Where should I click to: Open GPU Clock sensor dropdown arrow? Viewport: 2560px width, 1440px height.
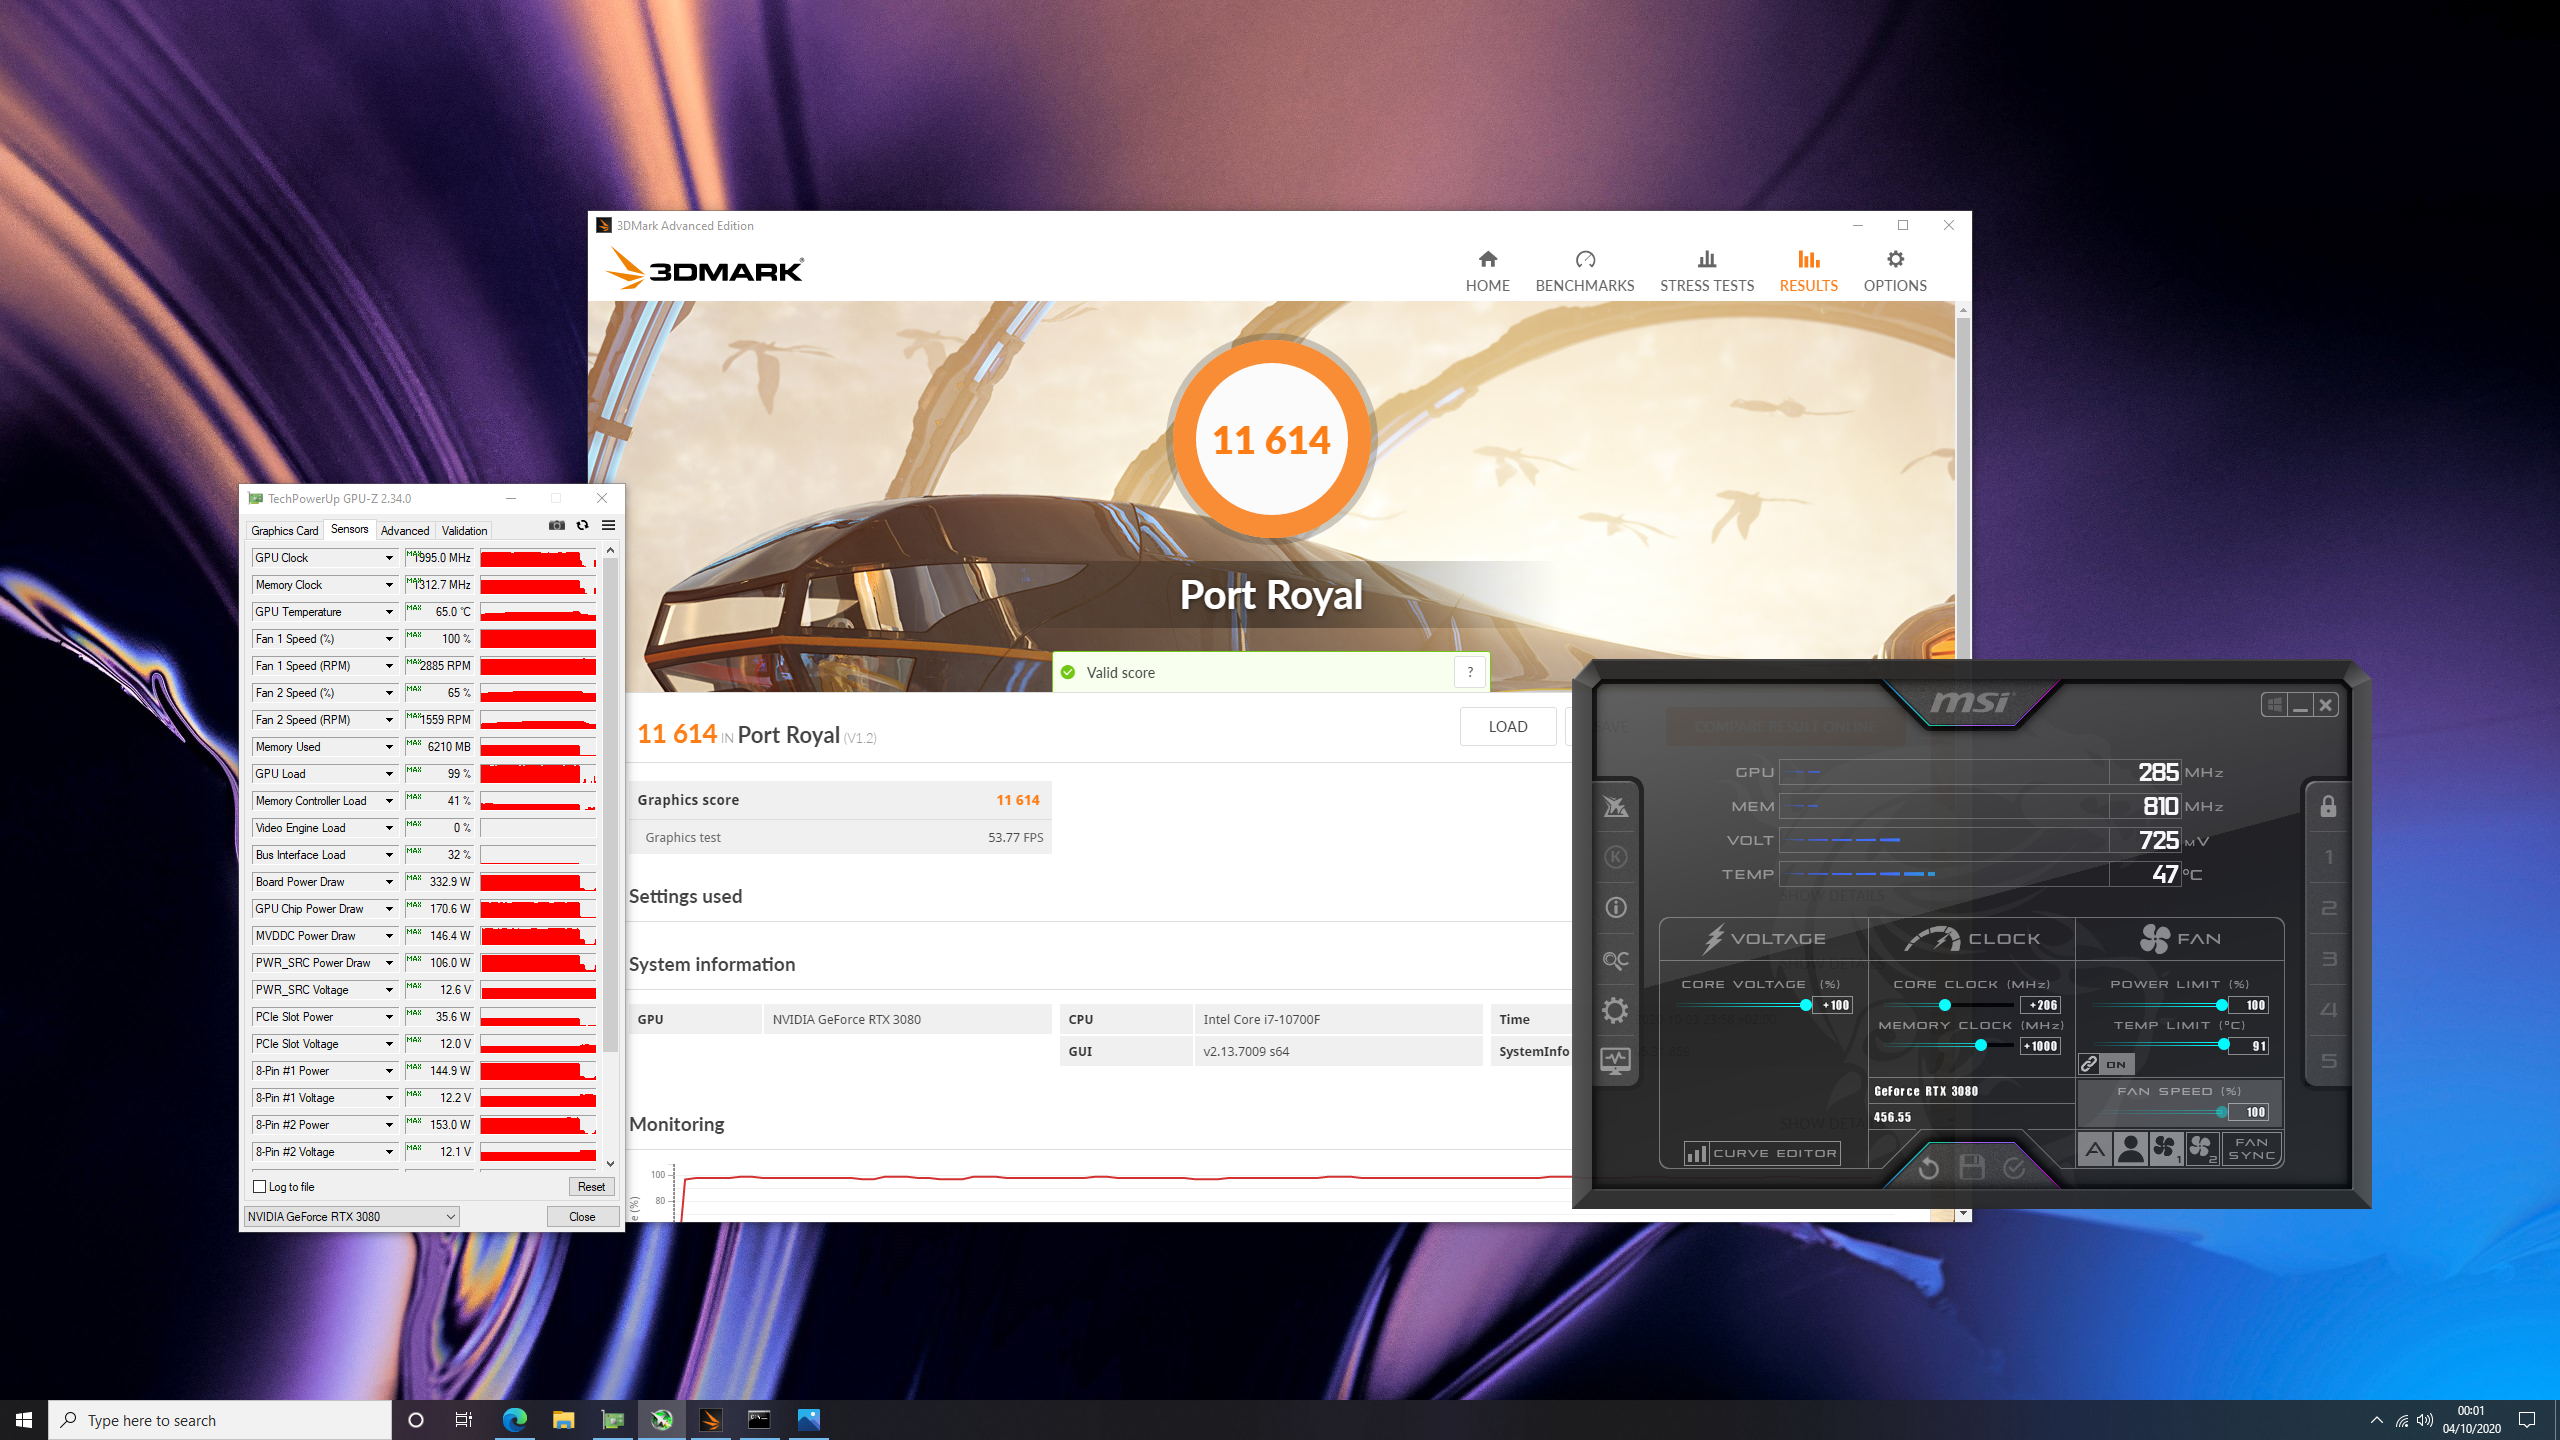(389, 558)
